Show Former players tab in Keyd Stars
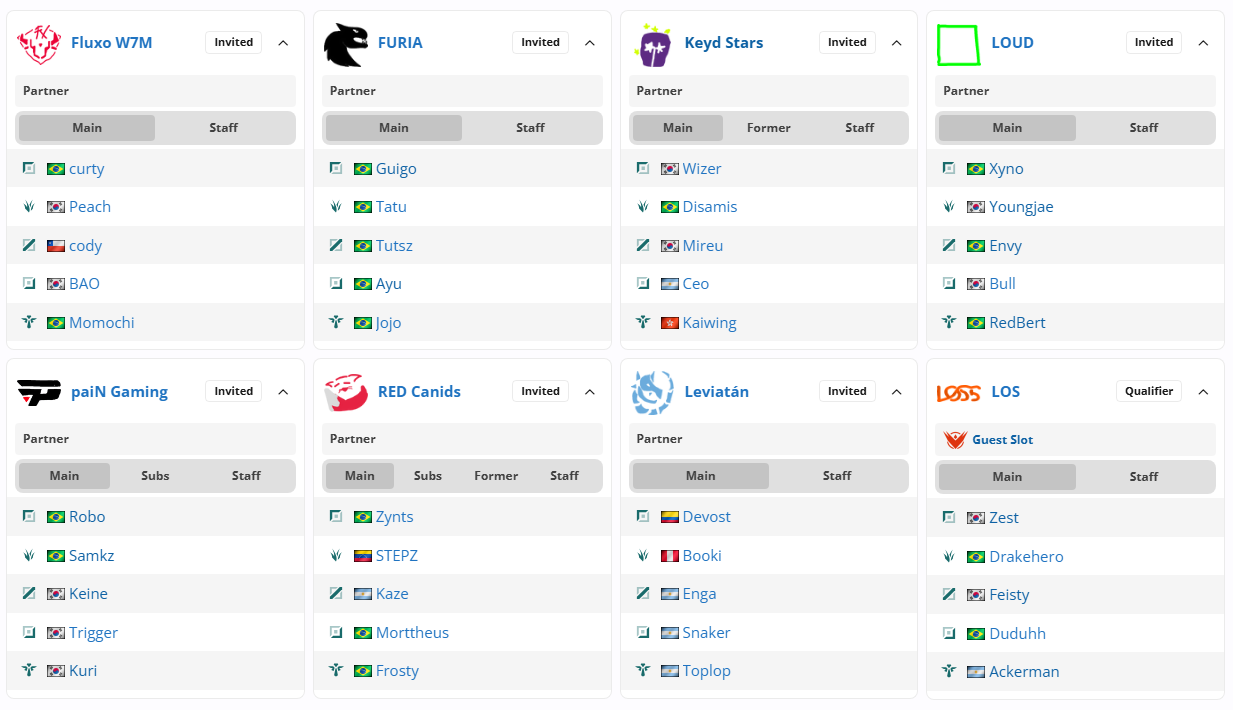Viewport: 1233px width, 710px height. [x=769, y=128]
